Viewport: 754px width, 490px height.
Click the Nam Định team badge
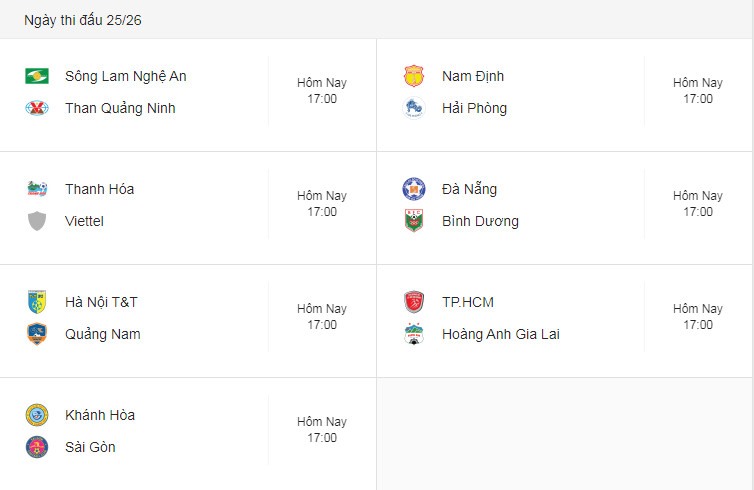414,76
